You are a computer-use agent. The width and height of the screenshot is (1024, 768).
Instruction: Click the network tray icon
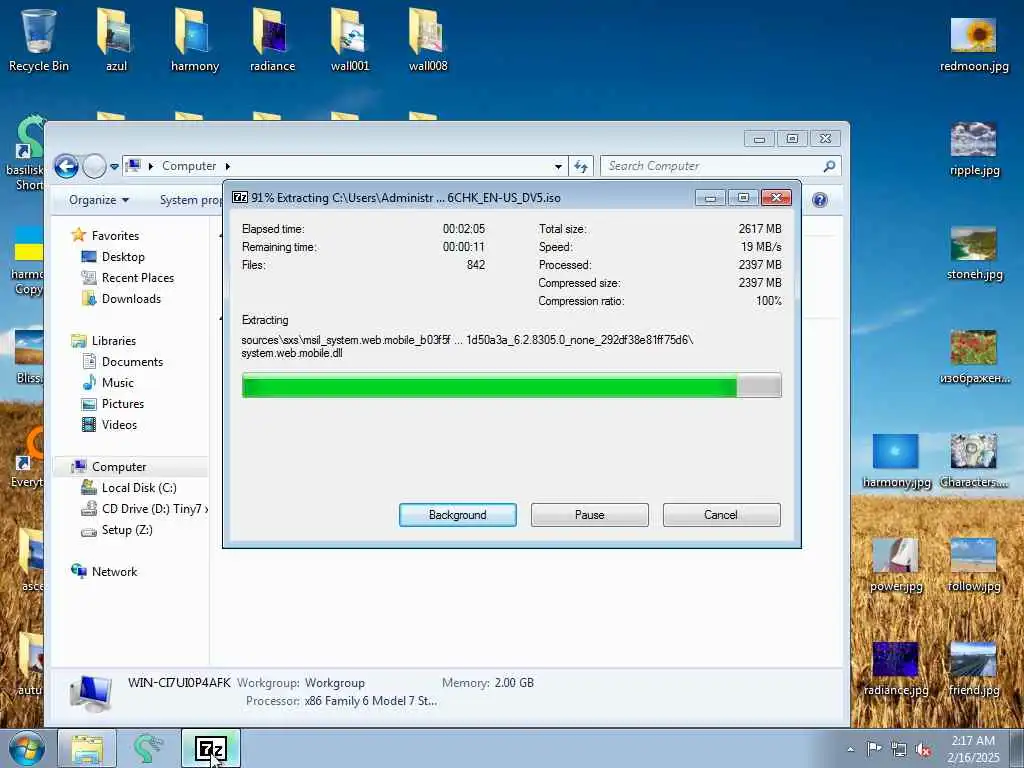(899, 749)
